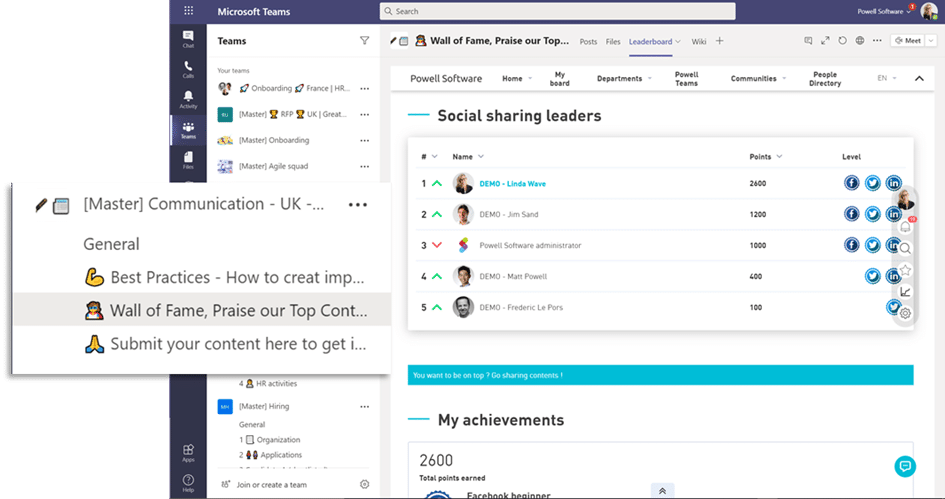The image size is (945, 499).
Task: Open the Activity bell icon
Action: point(188,99)
